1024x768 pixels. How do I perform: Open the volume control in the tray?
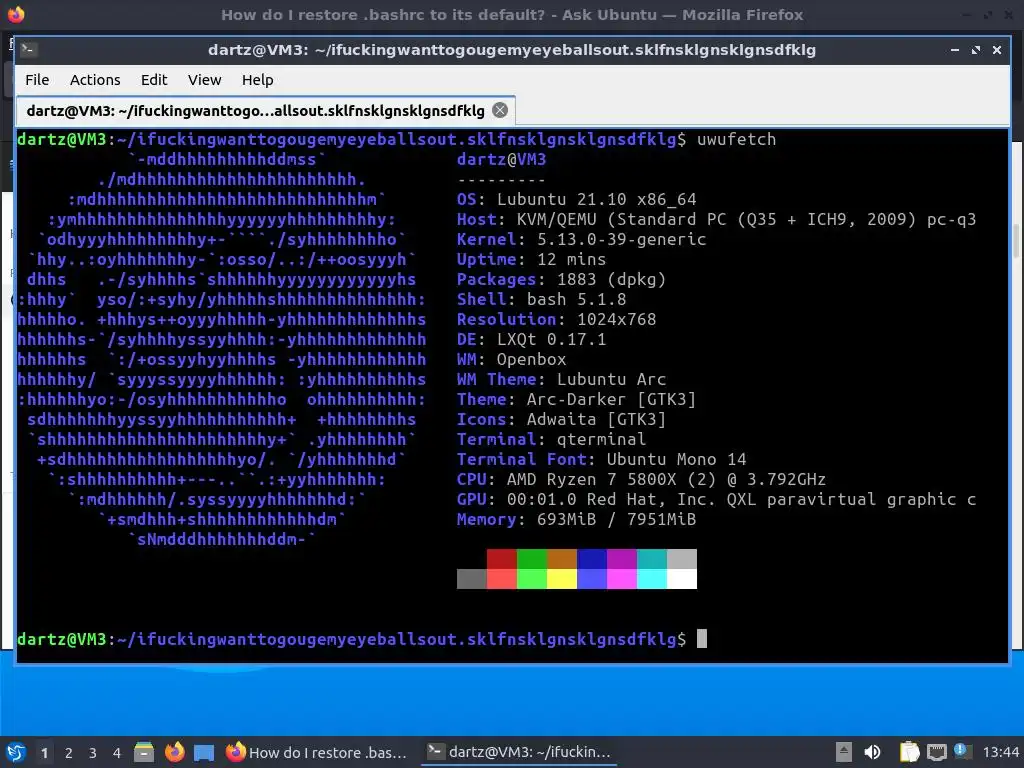coord(872,752)
